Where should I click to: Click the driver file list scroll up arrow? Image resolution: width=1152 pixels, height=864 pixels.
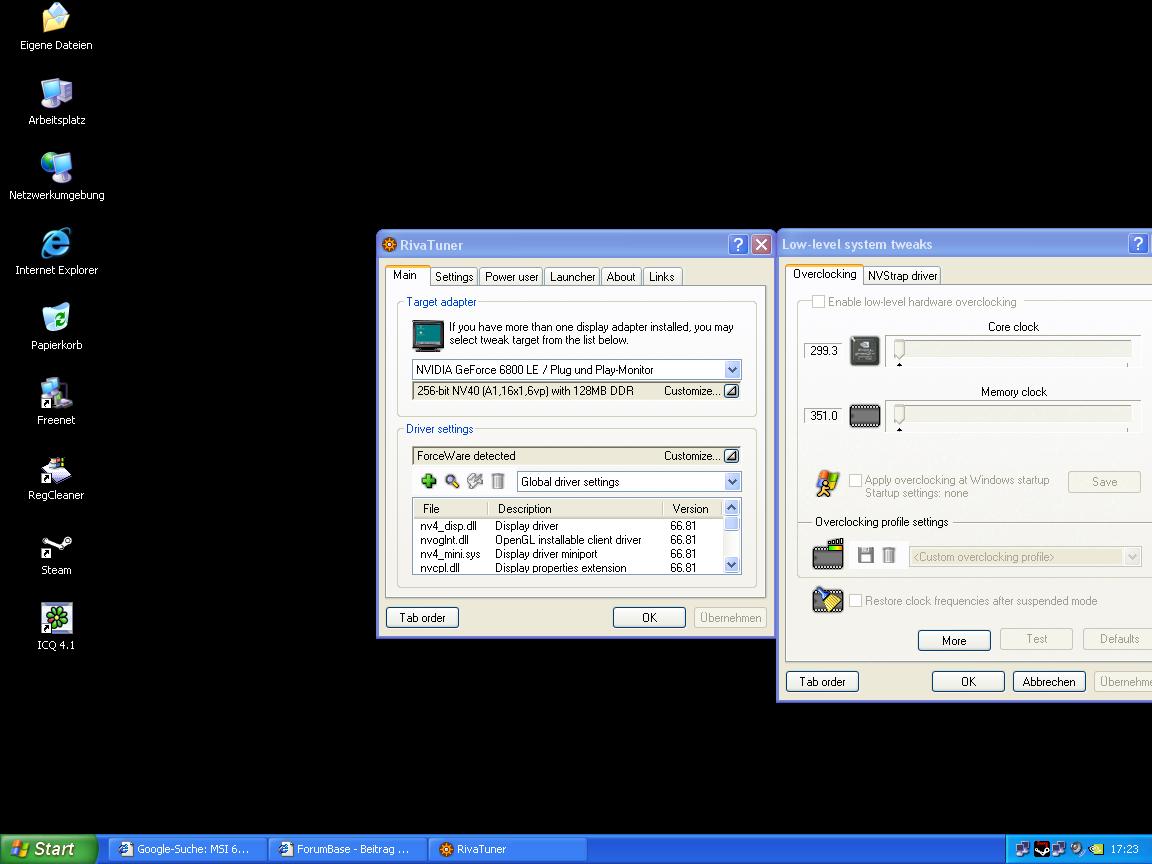(x=731, y=508)
